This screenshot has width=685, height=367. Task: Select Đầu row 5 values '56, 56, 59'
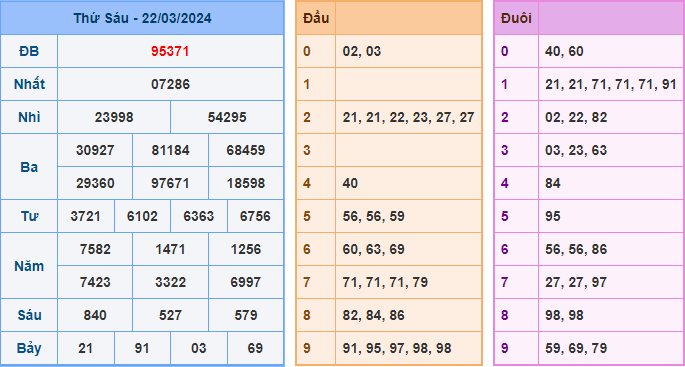(374, 216)
